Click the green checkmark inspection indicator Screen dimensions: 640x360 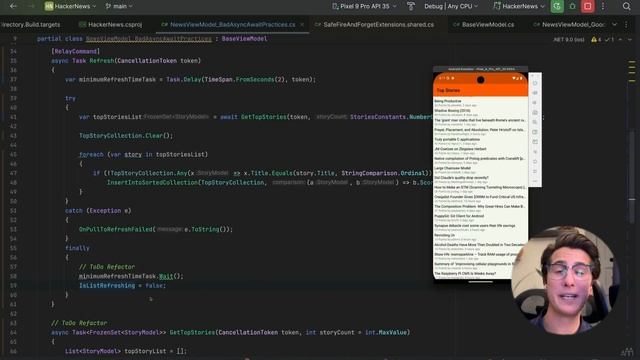tap(609, 40)
